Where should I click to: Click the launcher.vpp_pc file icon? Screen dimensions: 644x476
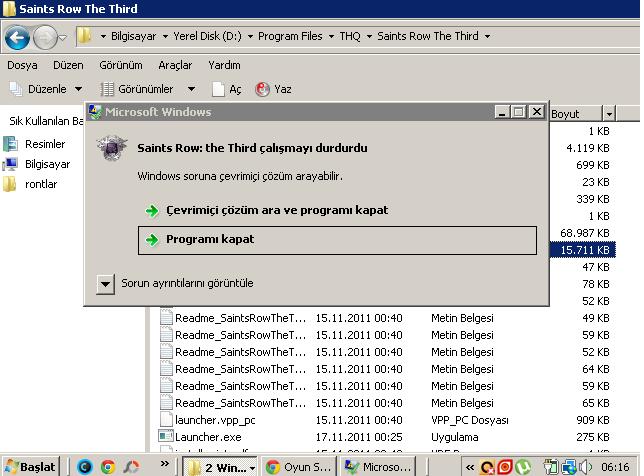(x=166, y=420)
